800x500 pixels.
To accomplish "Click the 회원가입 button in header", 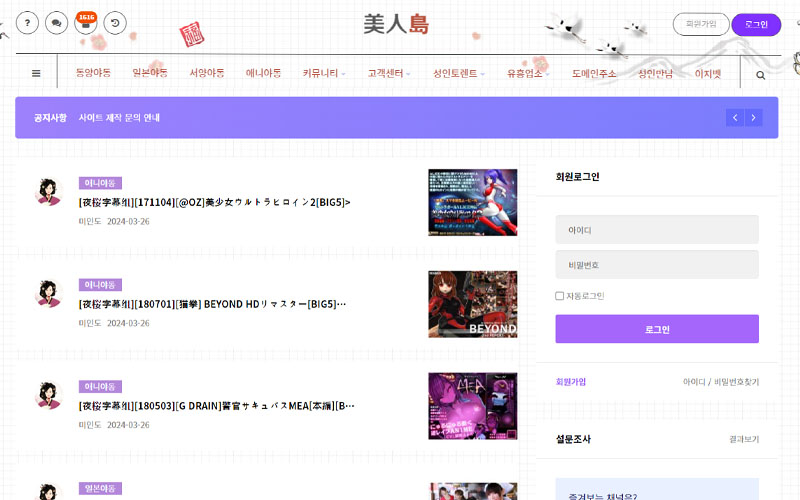I will [x=701, y=24].
